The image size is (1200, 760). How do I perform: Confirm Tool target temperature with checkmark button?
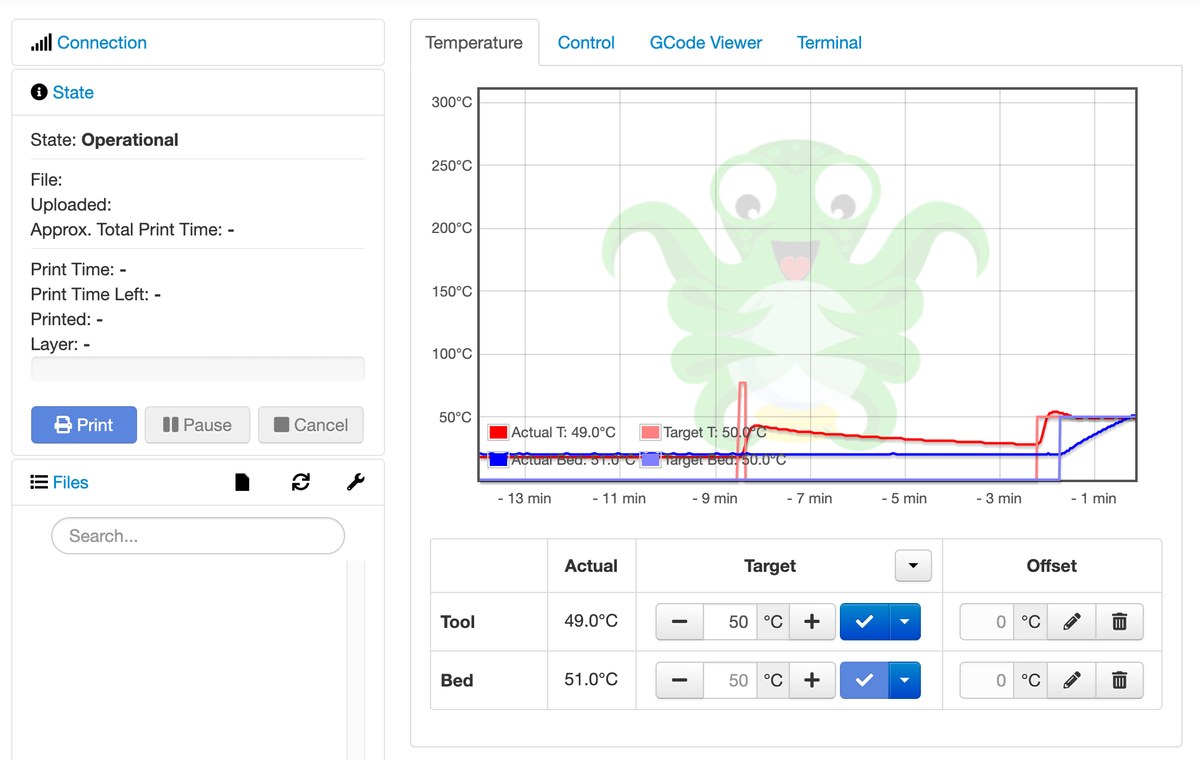864,621
